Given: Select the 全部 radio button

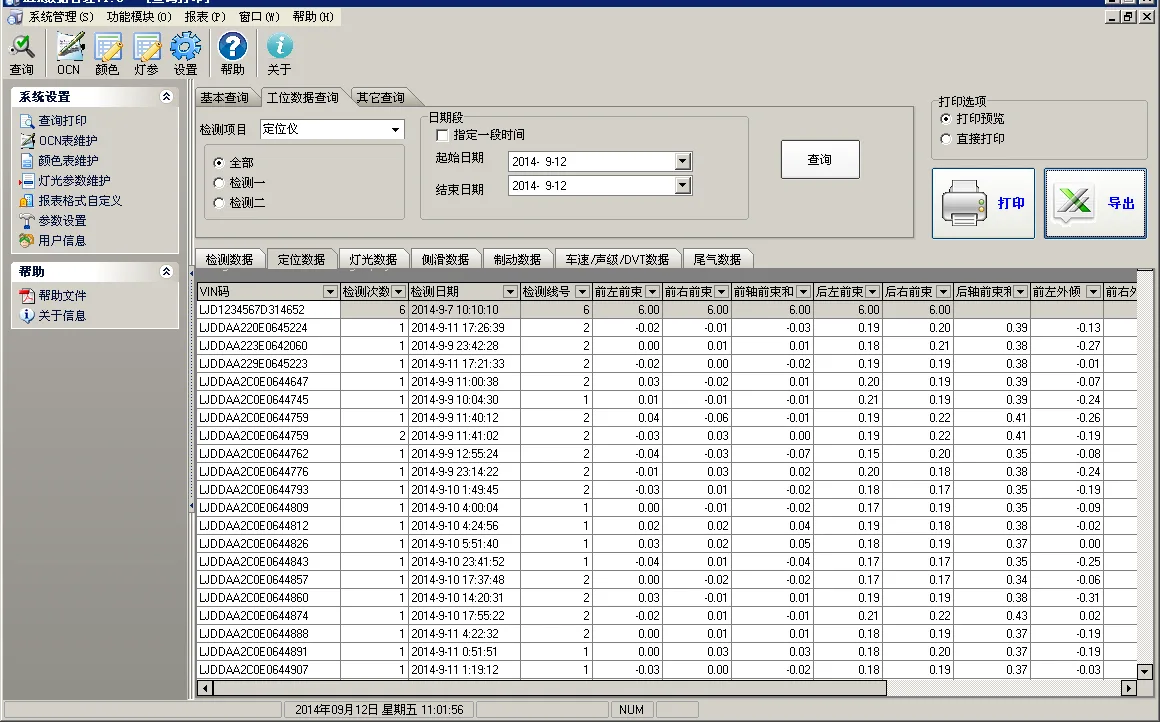Looking at the screenshot, I should [x=218, y=163].
